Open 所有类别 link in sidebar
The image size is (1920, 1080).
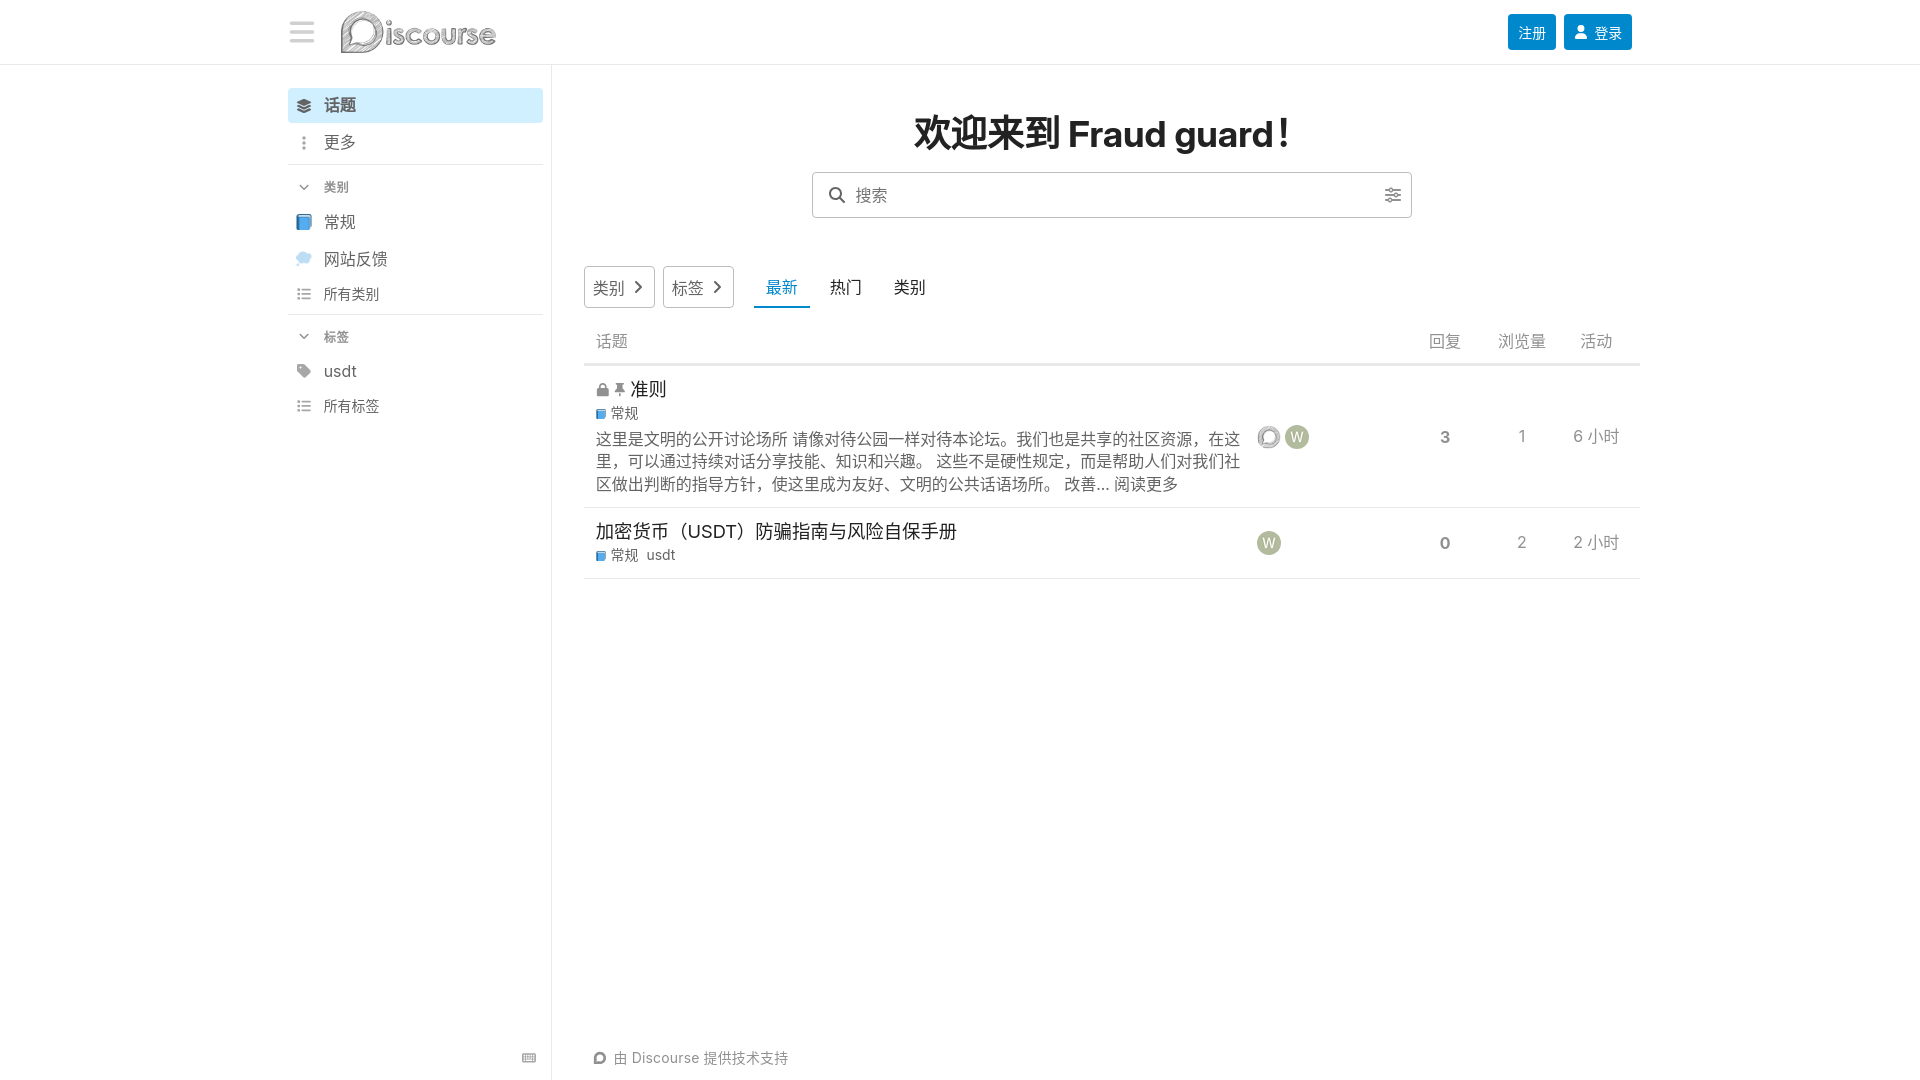click(x=415, y=294)
